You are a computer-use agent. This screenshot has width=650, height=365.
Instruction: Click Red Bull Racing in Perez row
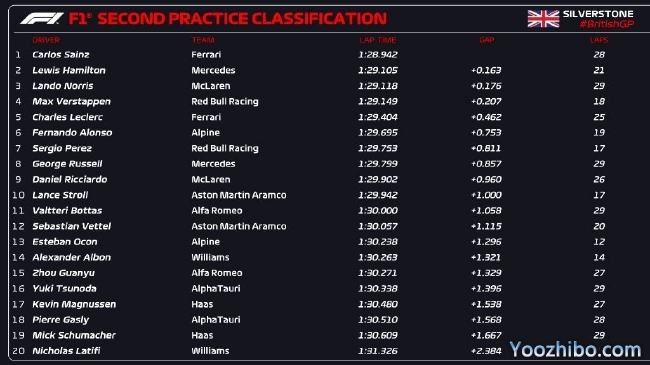click(x=225, y=148)
